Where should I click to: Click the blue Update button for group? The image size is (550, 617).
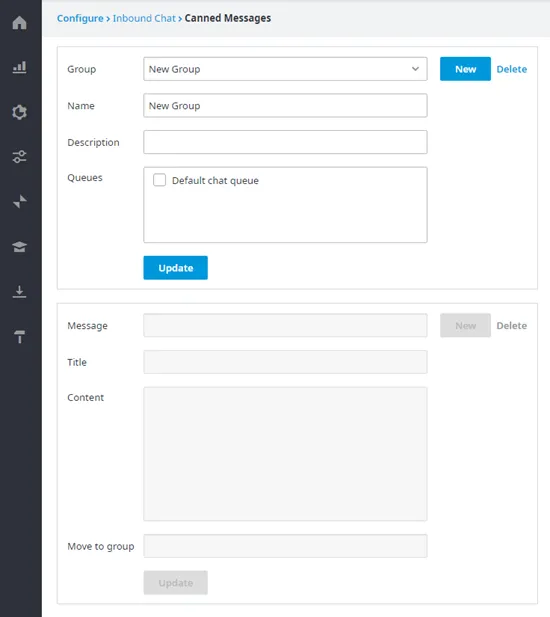[175, 268]
